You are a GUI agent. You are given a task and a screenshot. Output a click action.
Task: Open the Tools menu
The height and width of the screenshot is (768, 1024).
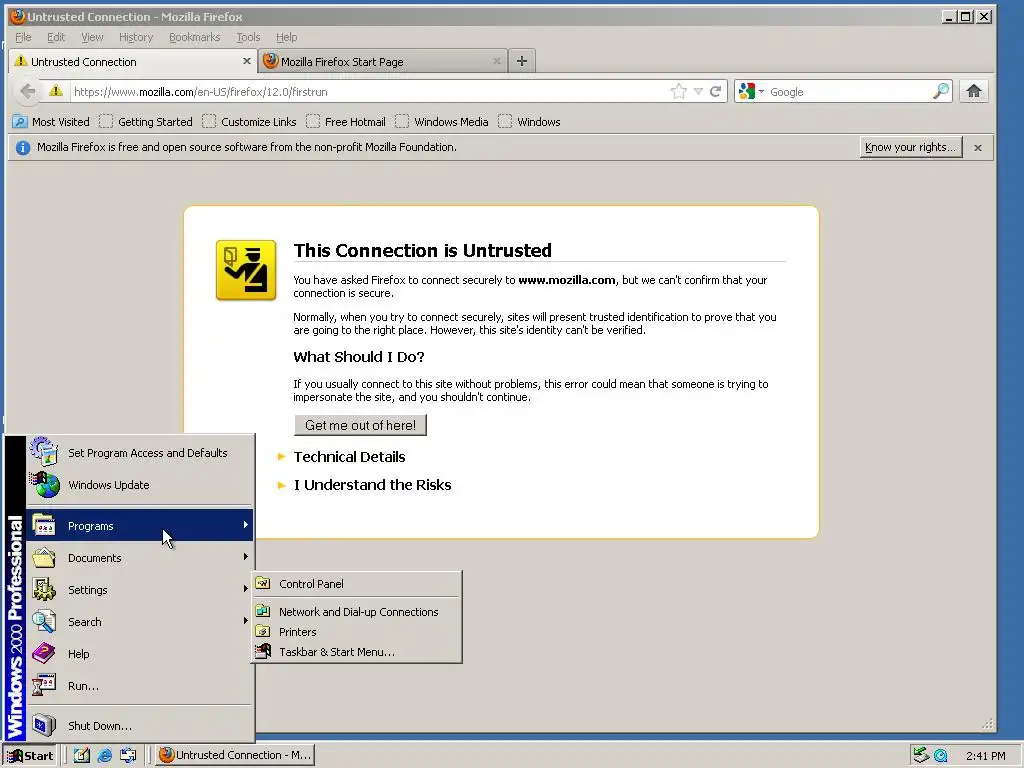[x=248, y=37]
